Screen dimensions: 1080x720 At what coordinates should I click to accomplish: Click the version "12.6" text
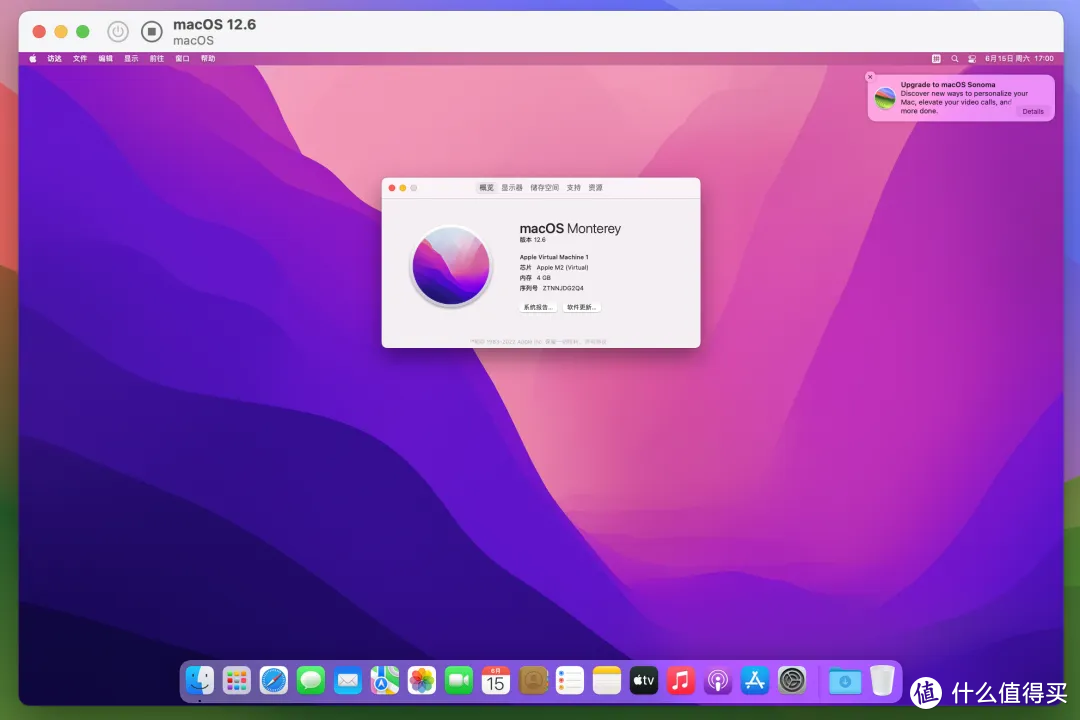click(x=539, y=240)
